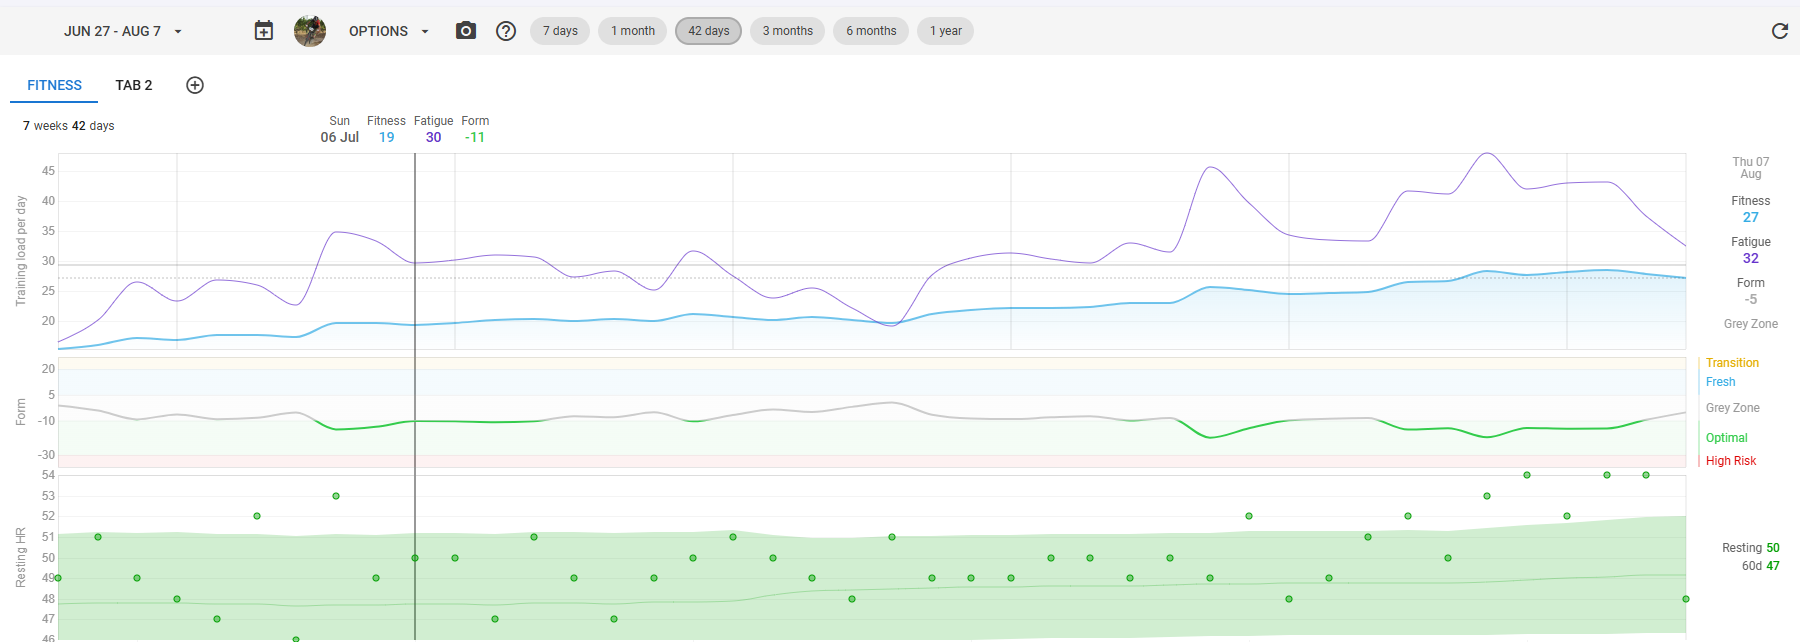Click the Optimal form zone label
The height and width of the screenshot is (642, 1800).
click(x=1726, y=438)
